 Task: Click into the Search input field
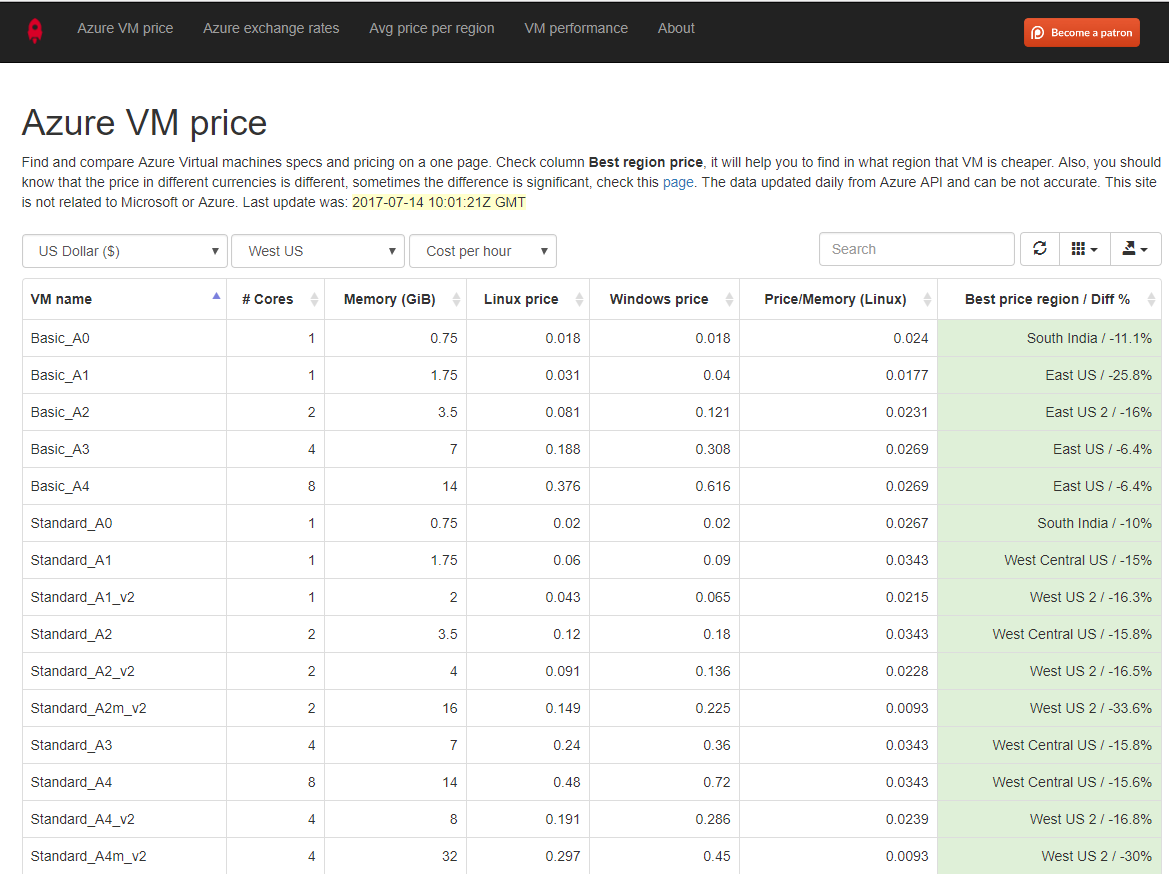[x=916, y=249]
